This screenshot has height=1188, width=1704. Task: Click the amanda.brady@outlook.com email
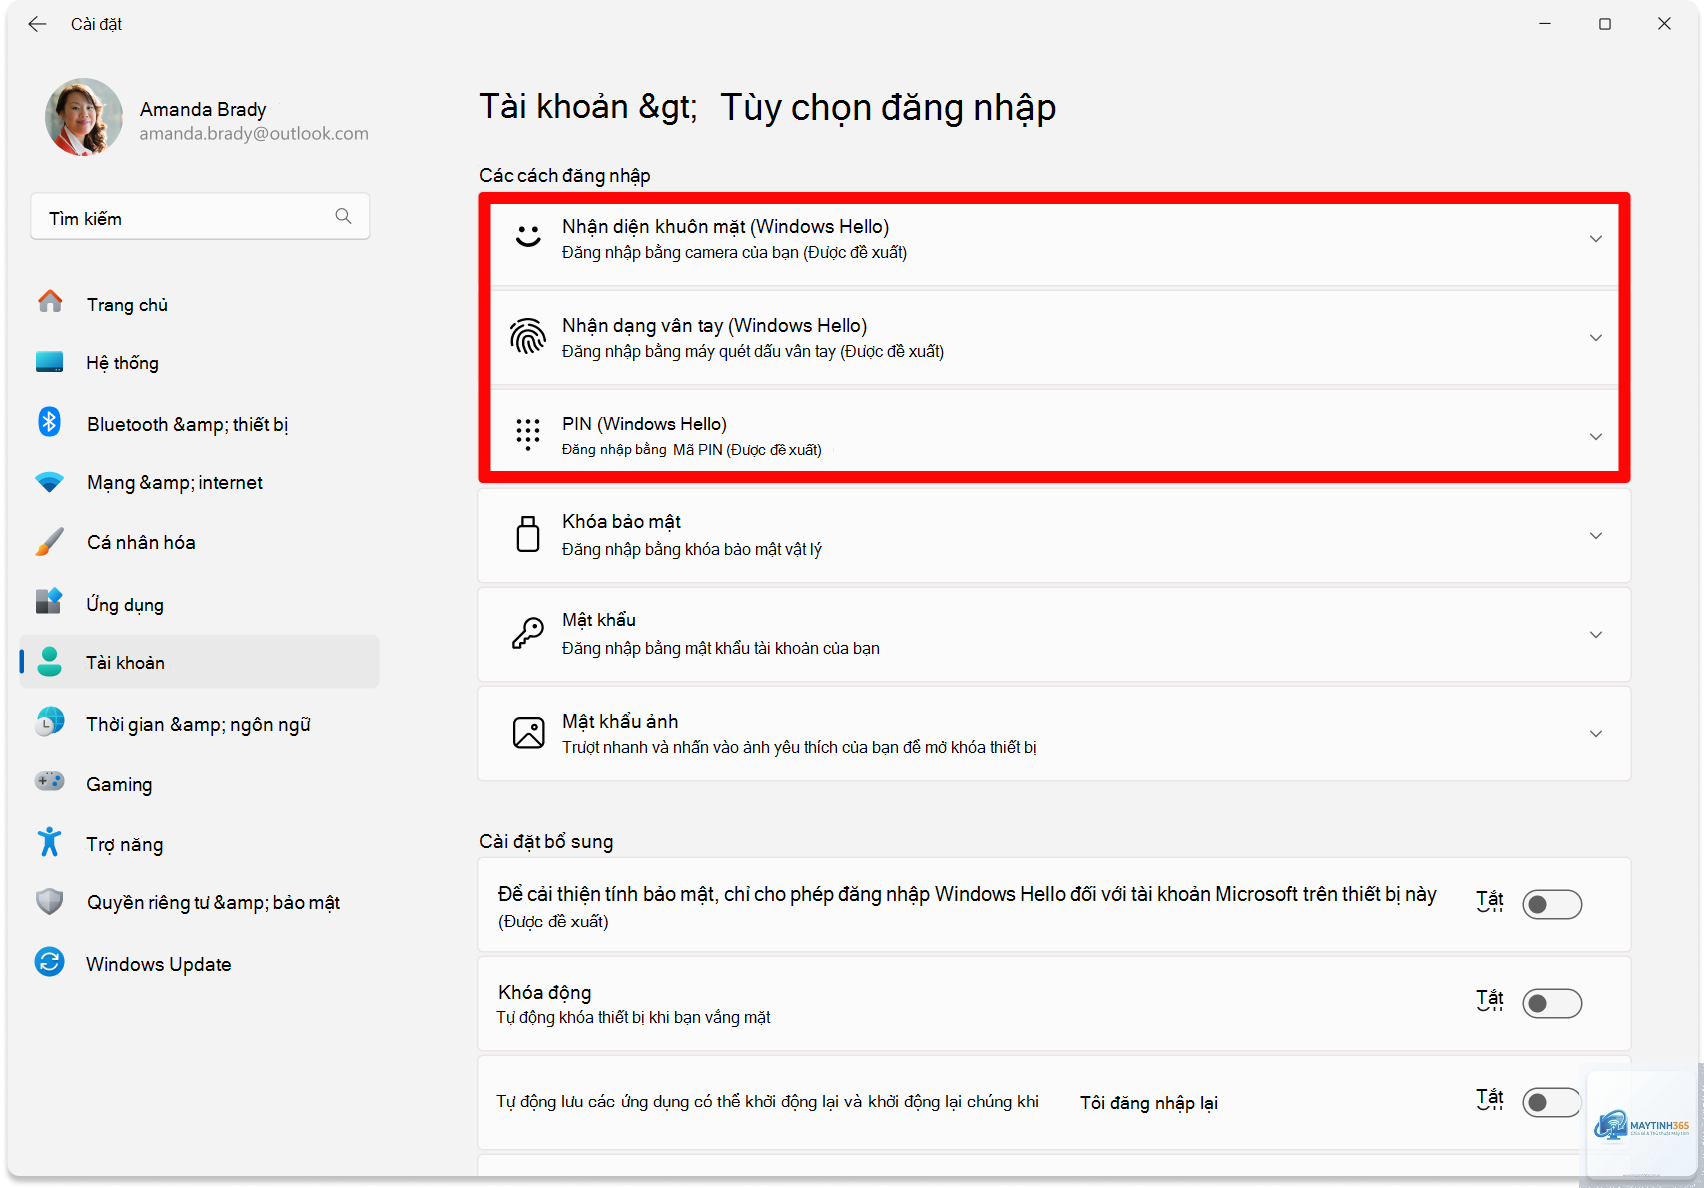point(254,134)
